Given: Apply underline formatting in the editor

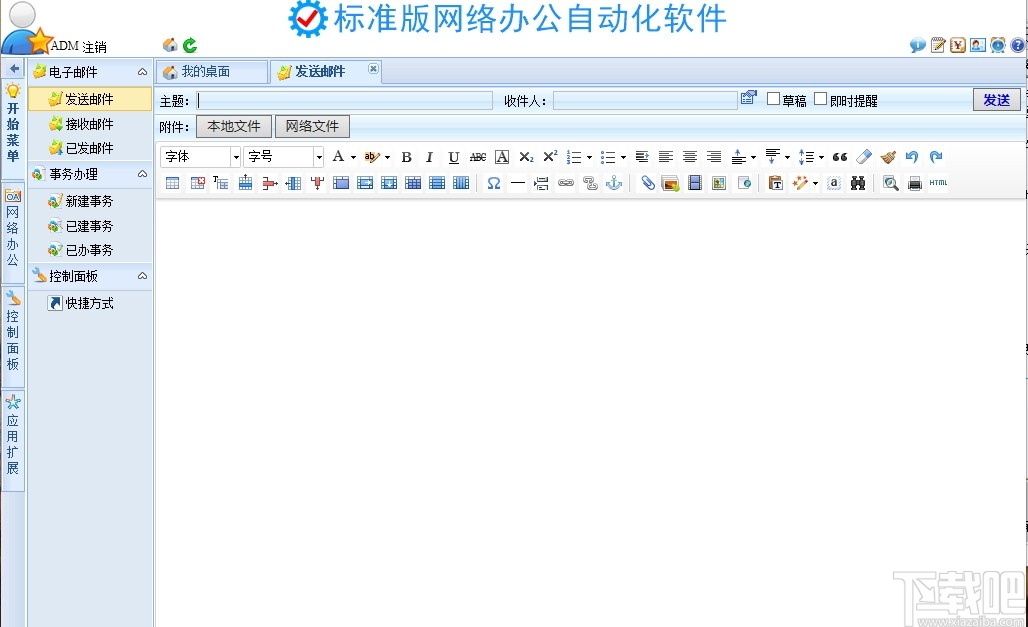Looking at the screenshot, I should pos(454,157).
